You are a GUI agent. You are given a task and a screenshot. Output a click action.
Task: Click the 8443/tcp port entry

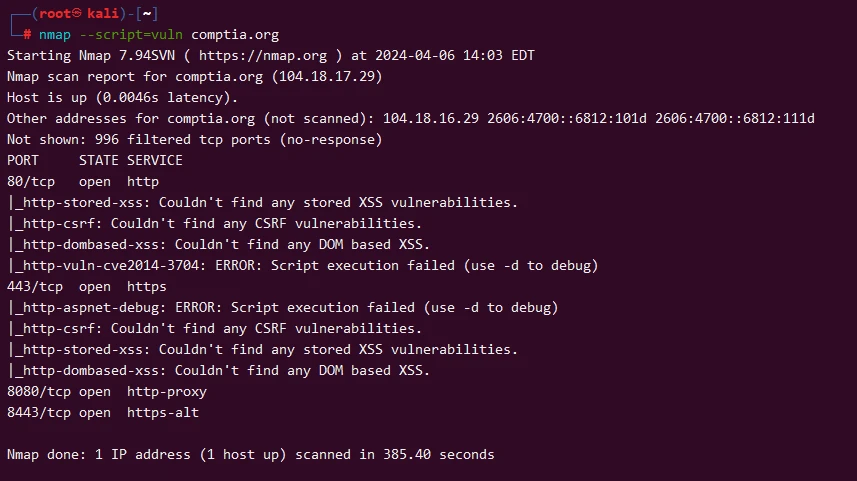tap(35, 412)
